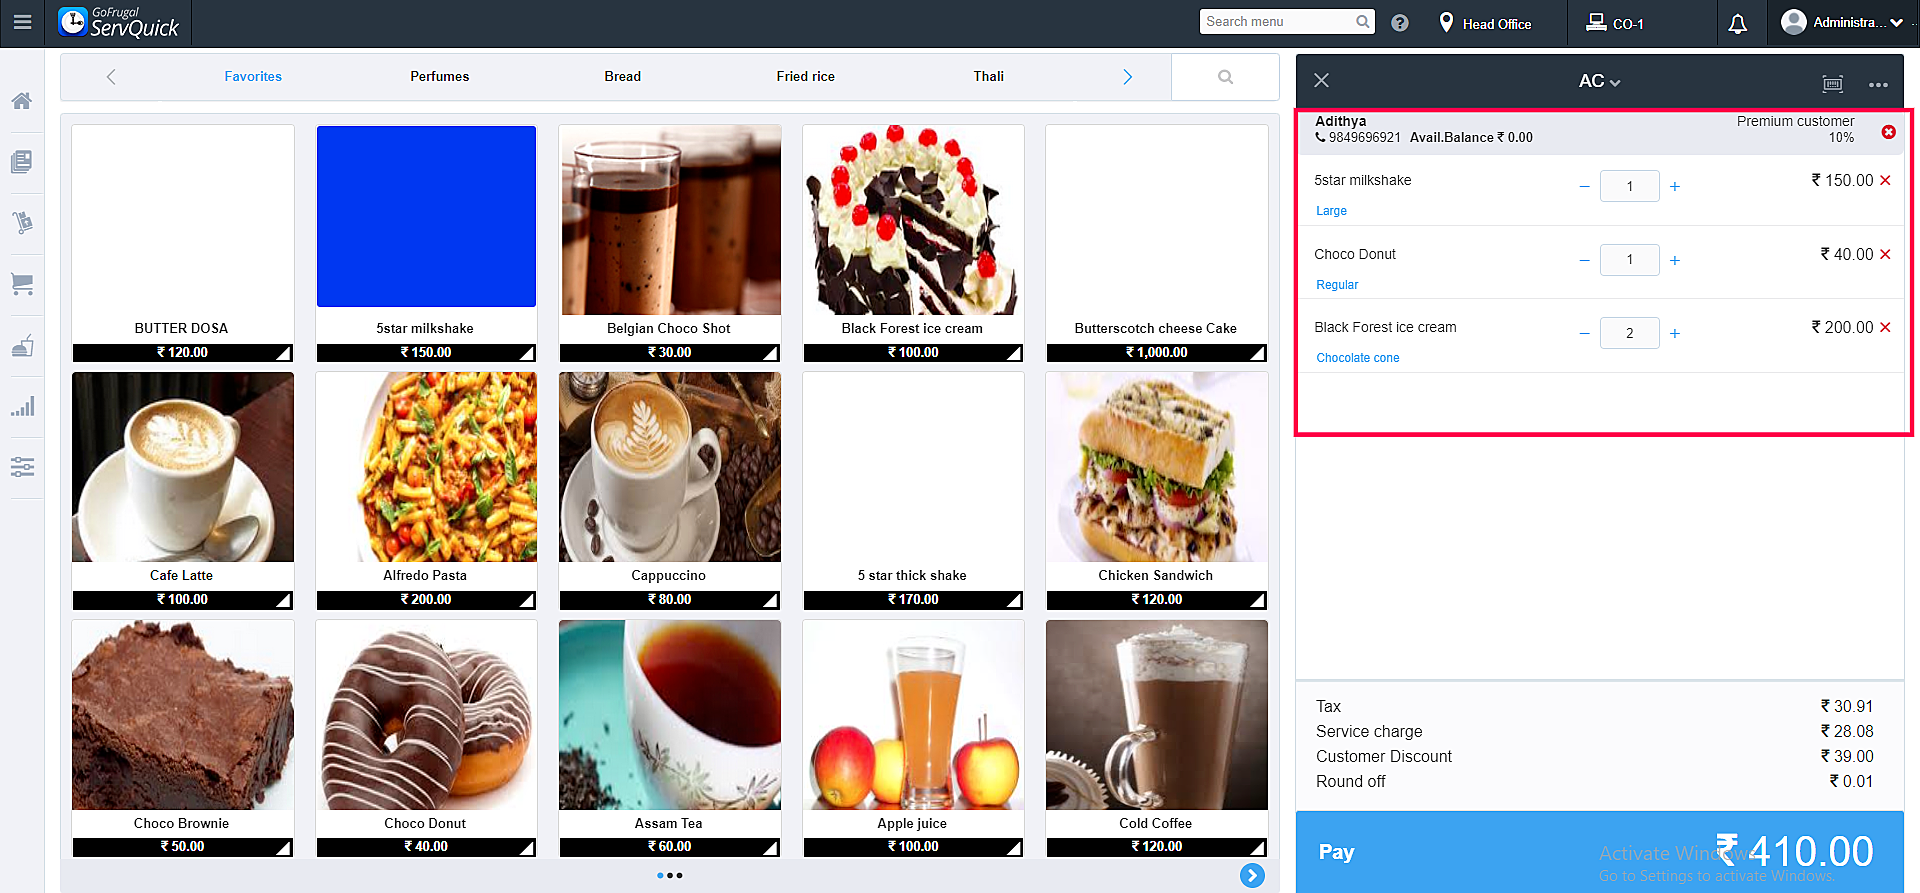Image resolution: width=1920 pixels, height=893 pixels.
Task: Edit the Black Forest ice cream quantity field
Action: point(1630,333)
